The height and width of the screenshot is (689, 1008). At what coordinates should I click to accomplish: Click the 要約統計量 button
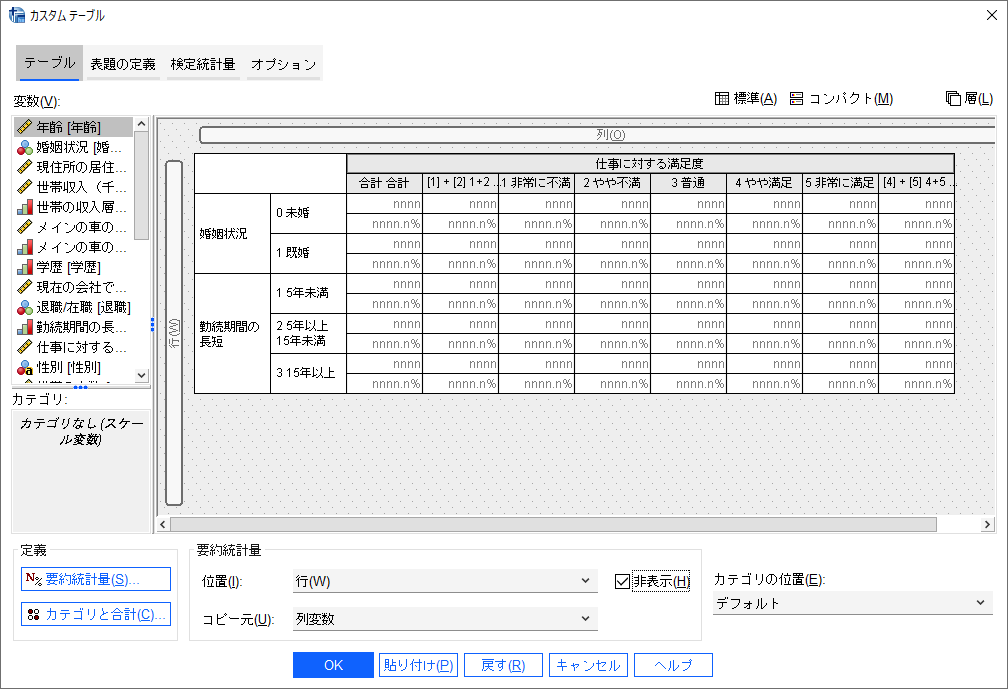pos(96,579)
